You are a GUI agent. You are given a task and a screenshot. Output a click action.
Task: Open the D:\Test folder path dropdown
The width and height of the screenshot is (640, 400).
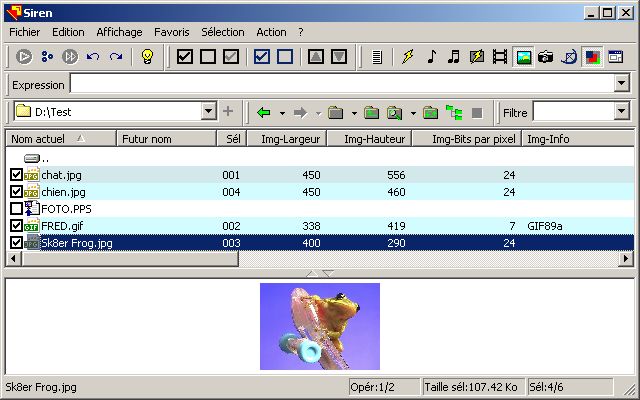coord(208,112)
